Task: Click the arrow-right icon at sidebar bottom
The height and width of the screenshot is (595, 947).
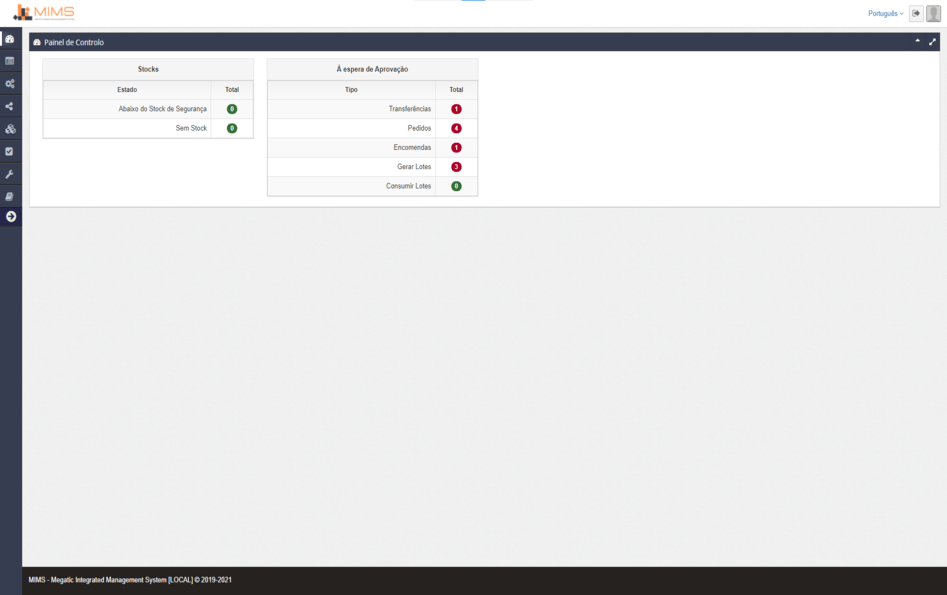Action: click(x=11, y=215)
